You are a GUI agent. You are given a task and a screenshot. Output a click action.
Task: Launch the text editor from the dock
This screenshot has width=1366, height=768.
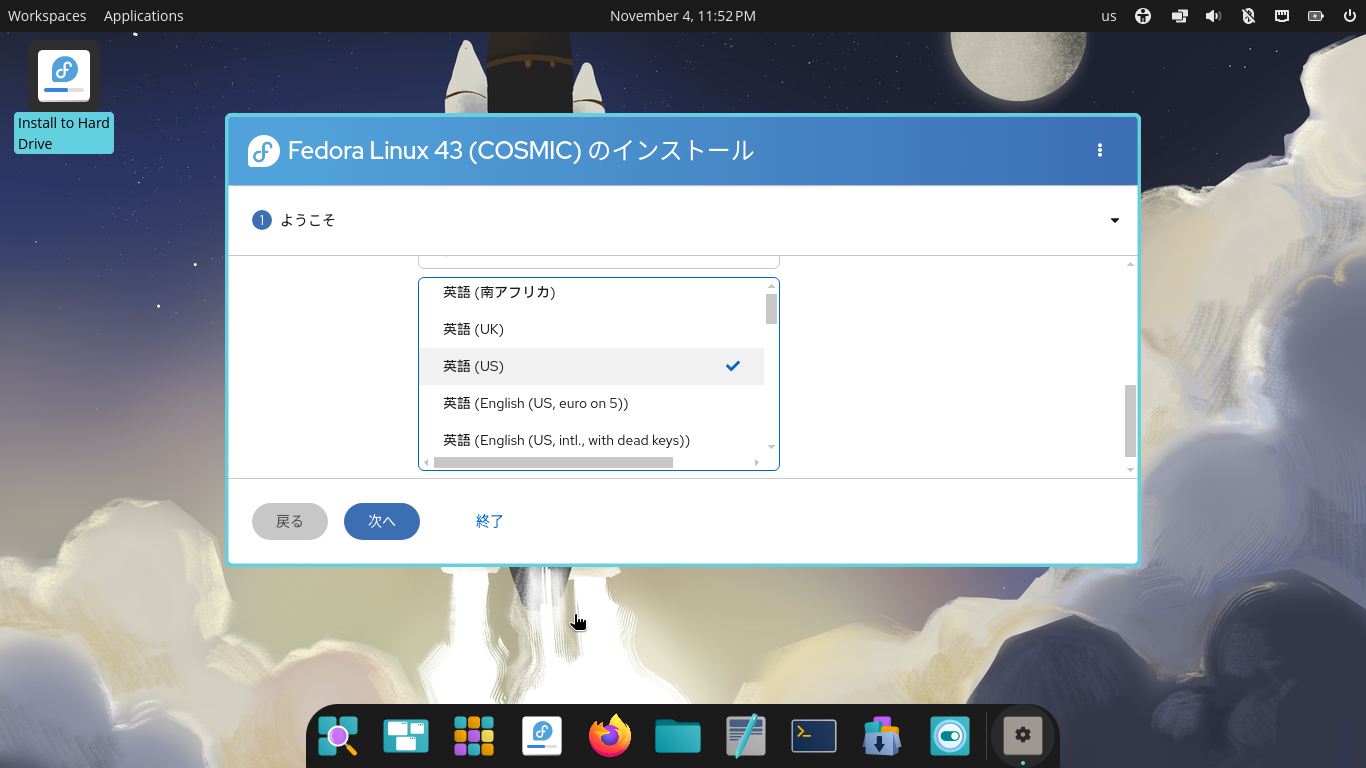[x=746, y=737]
